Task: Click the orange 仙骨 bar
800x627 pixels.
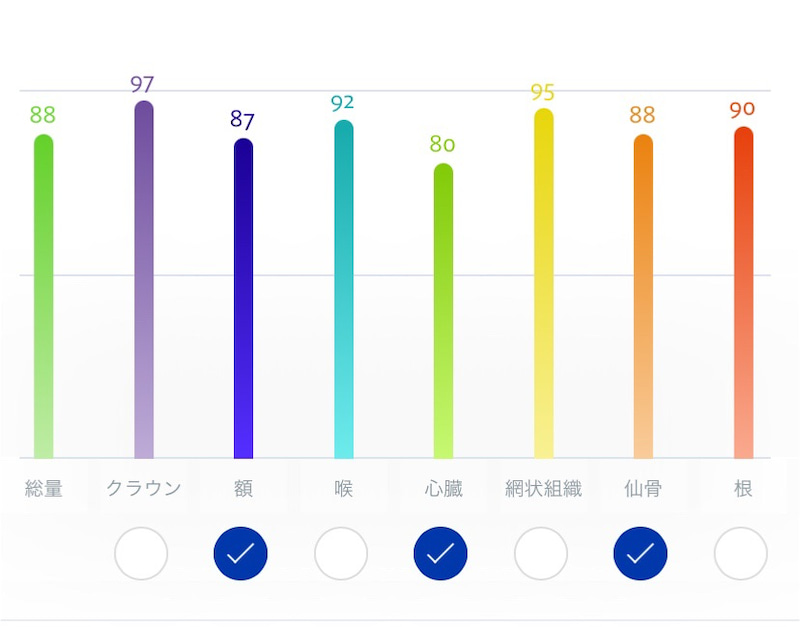Action: pyautogui.click(x=643, y=296)
